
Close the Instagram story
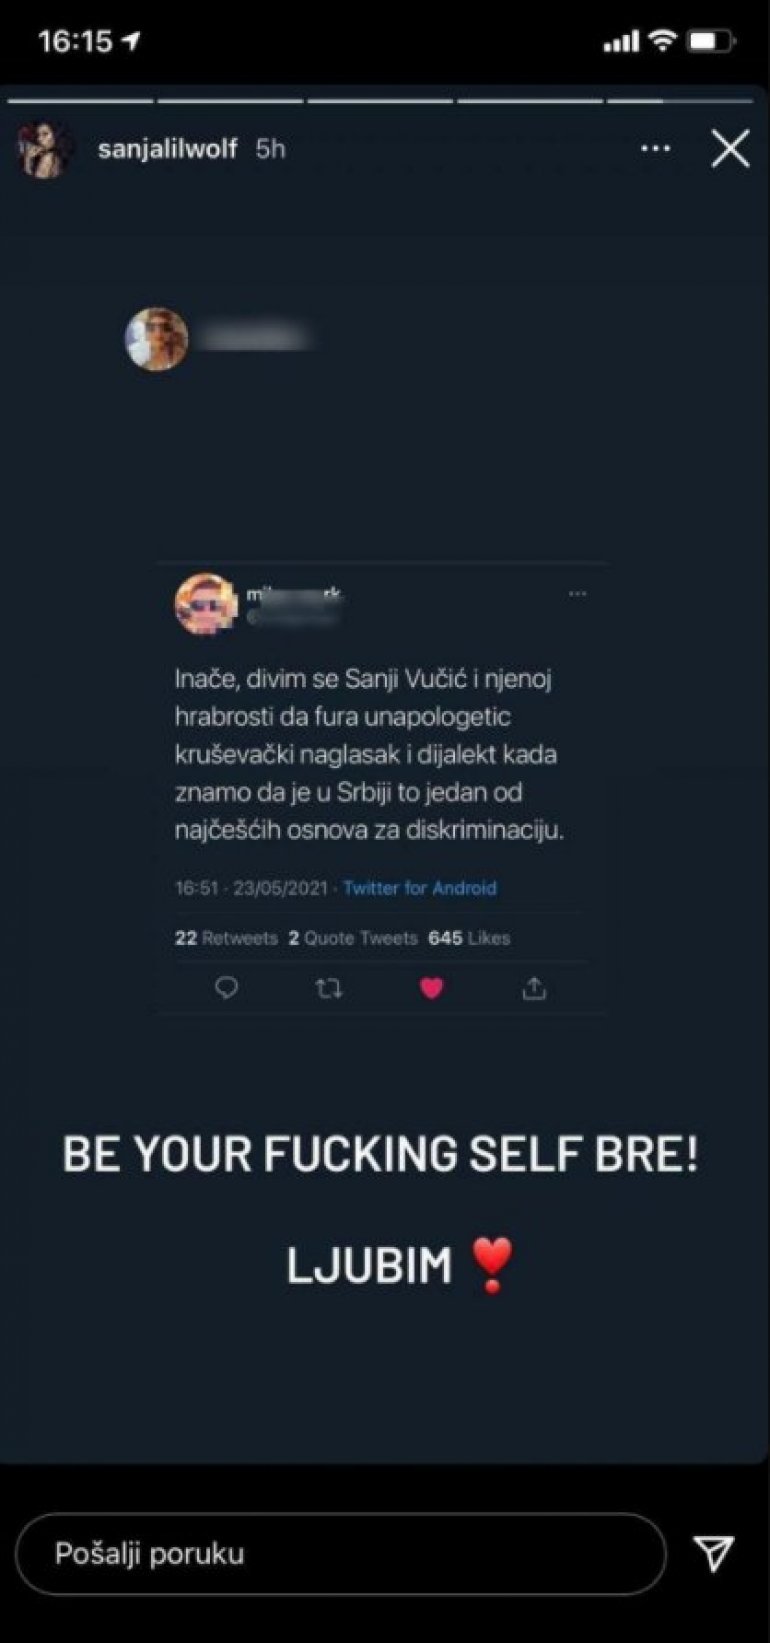click(730, 149)
